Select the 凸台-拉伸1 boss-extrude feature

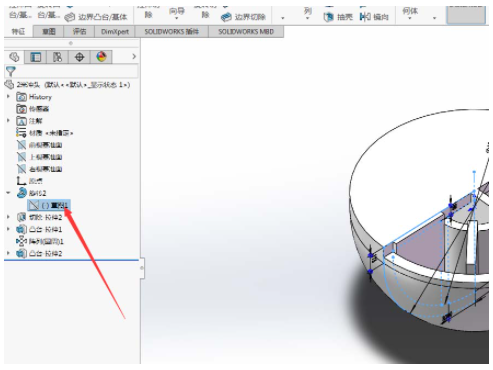pyautogui.click(x=39, y=229)
